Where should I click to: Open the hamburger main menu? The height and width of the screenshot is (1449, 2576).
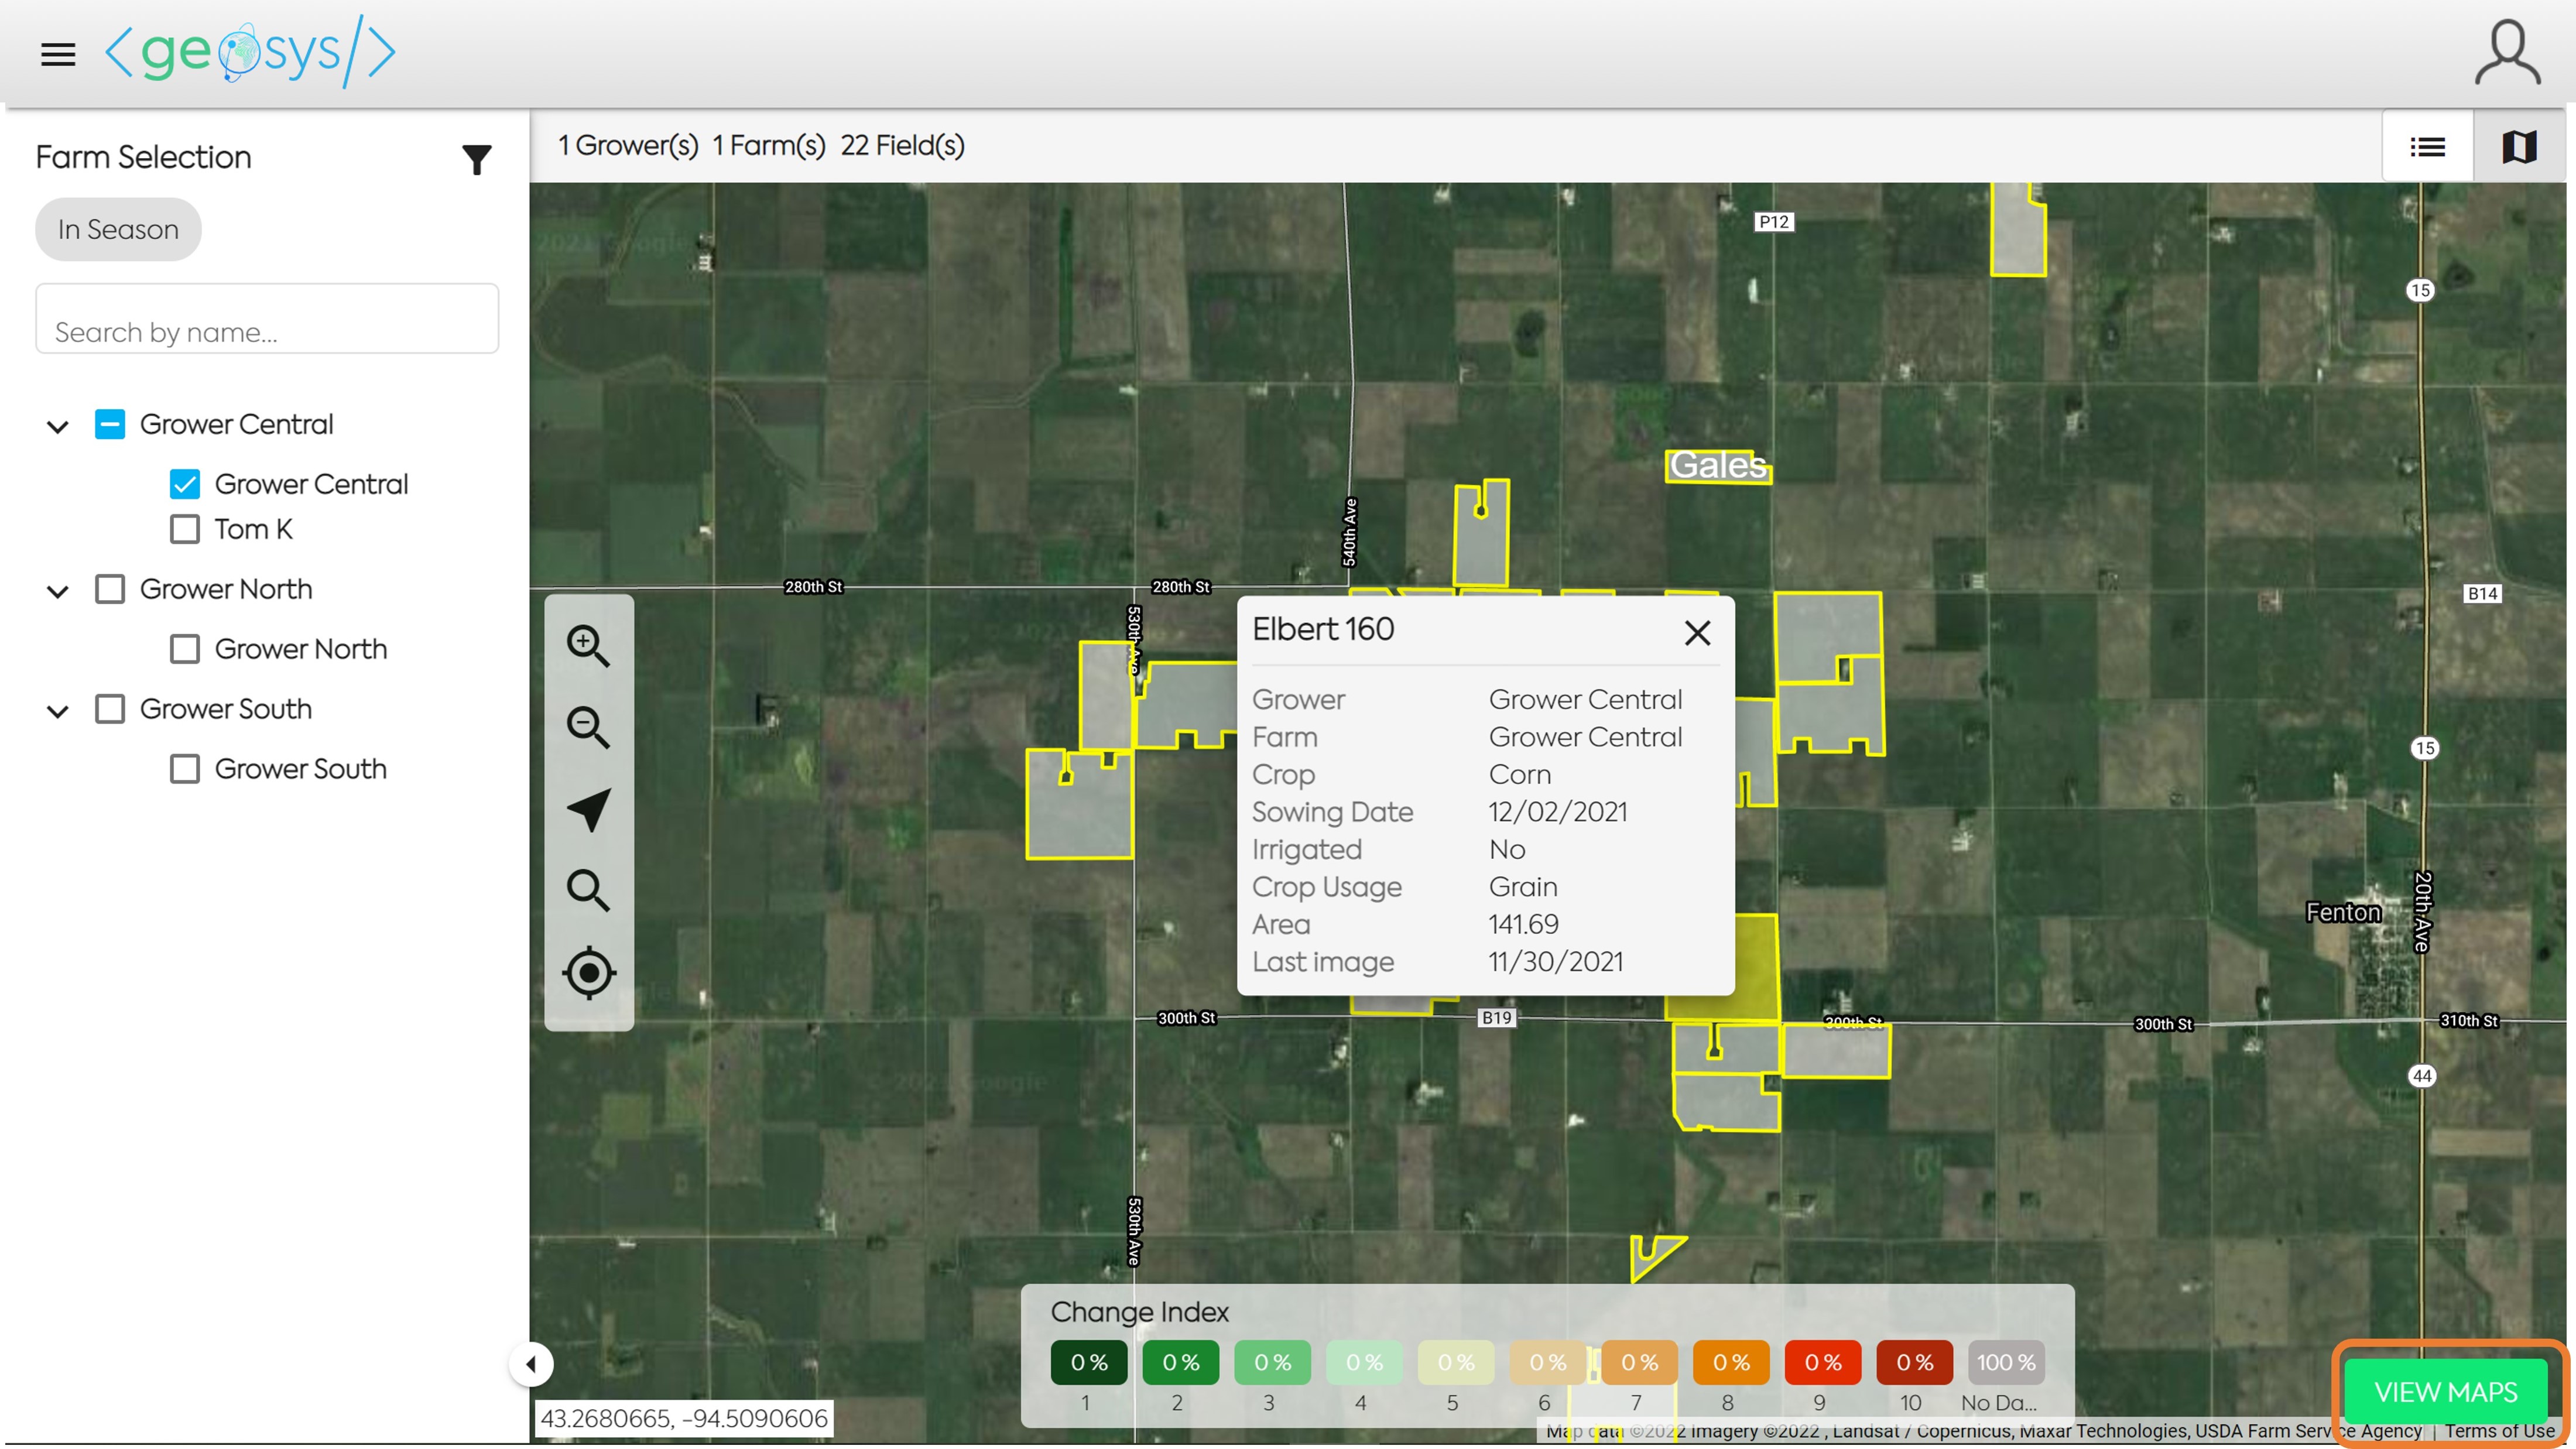pos(58,54)
